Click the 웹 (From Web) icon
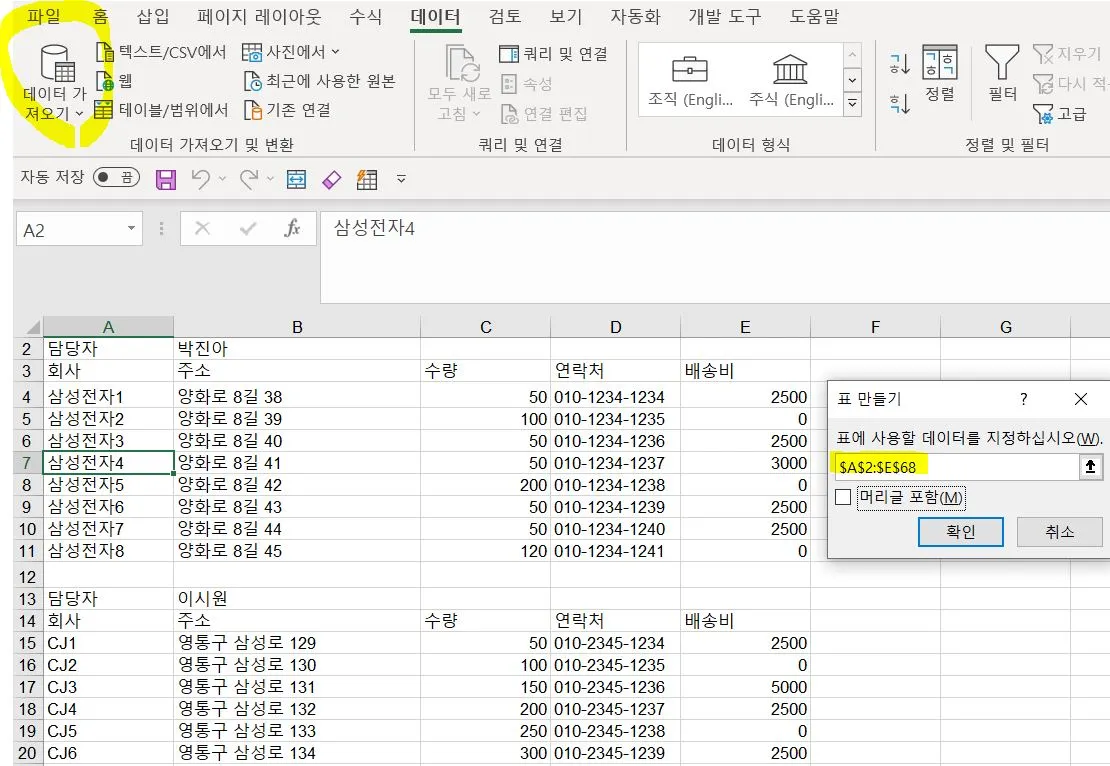This screenshot has width=1110, height=766. pyautogui.click(x=105, y=81)
